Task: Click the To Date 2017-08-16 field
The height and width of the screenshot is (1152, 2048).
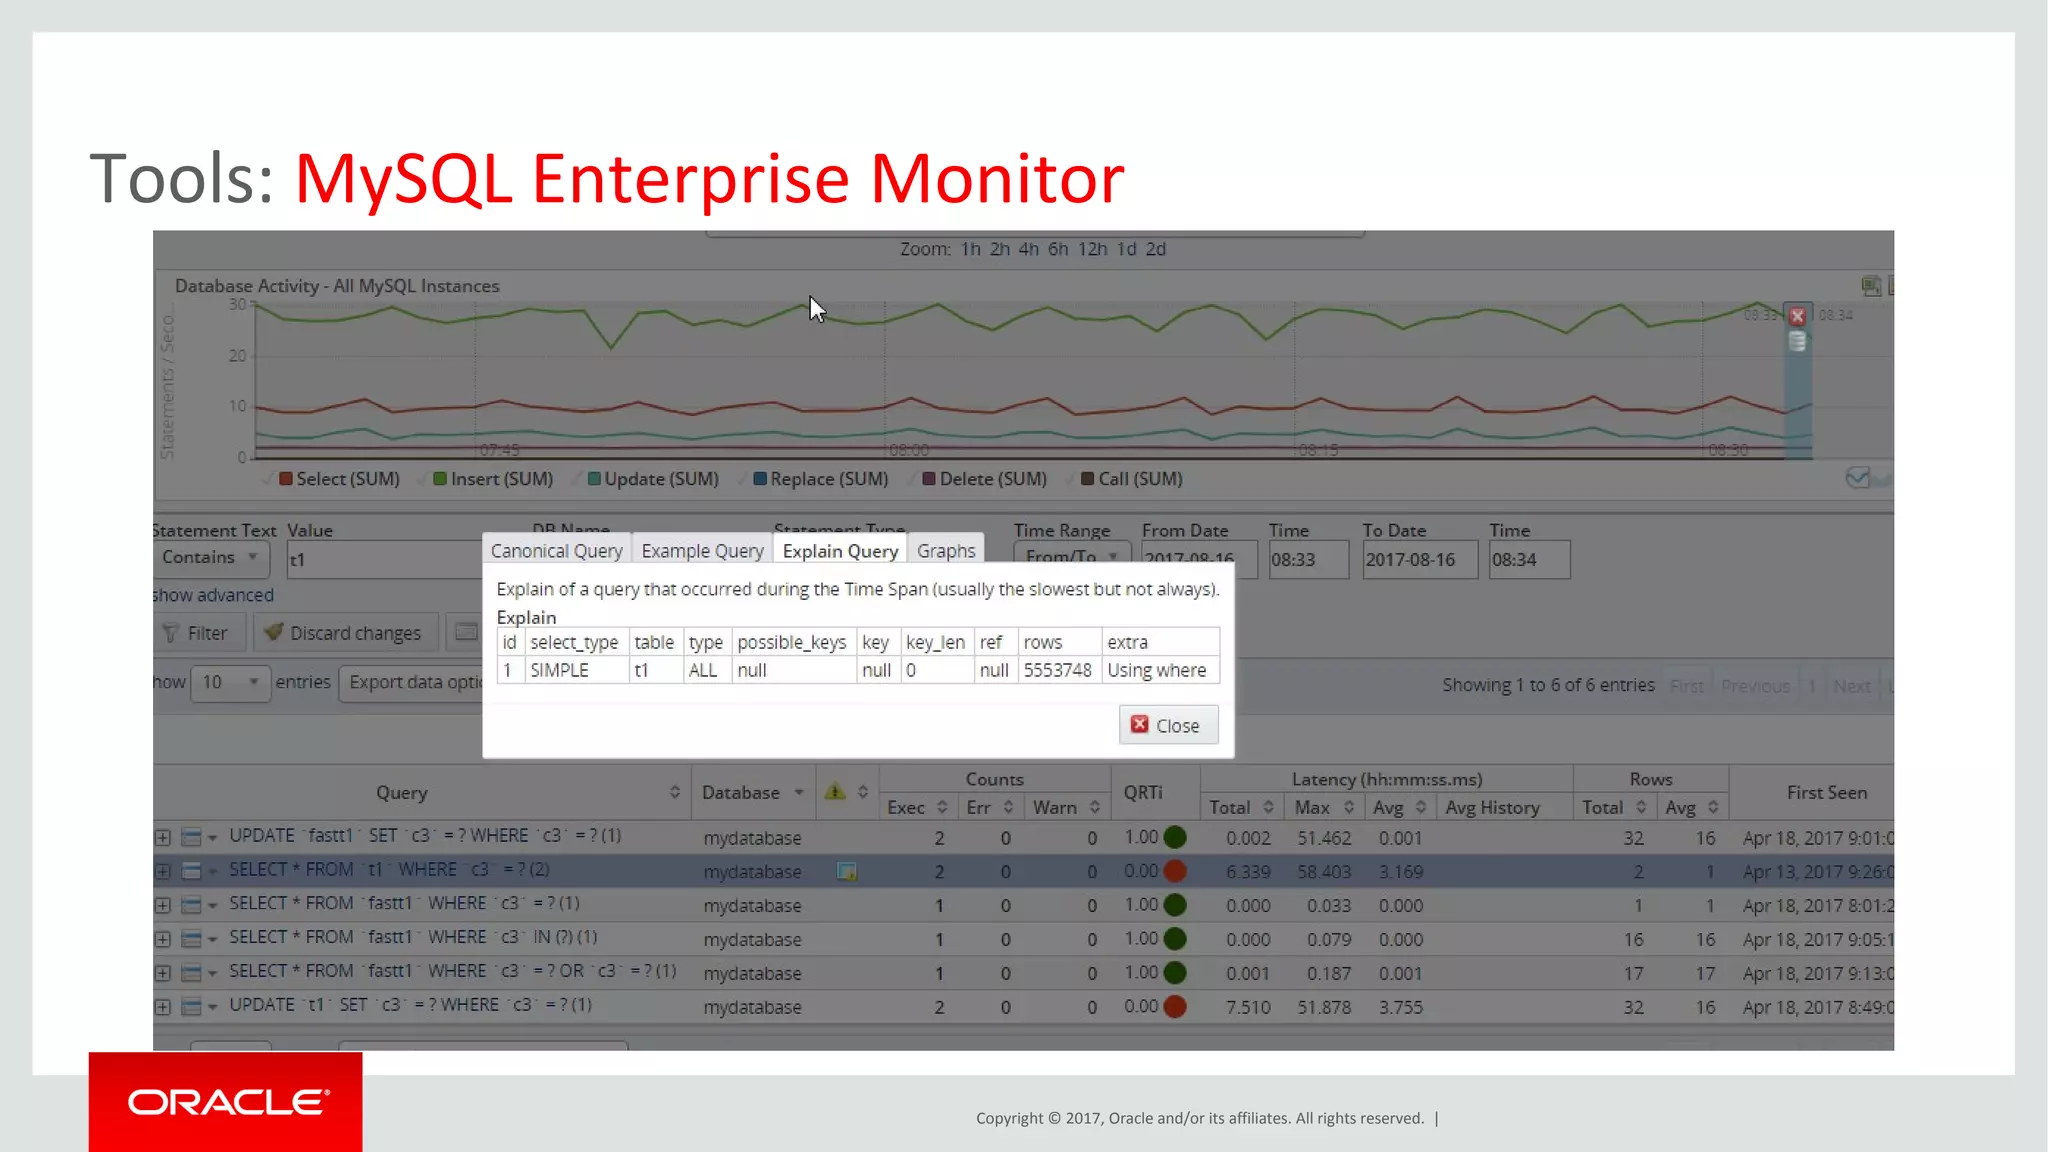Action: point(1420,560)
